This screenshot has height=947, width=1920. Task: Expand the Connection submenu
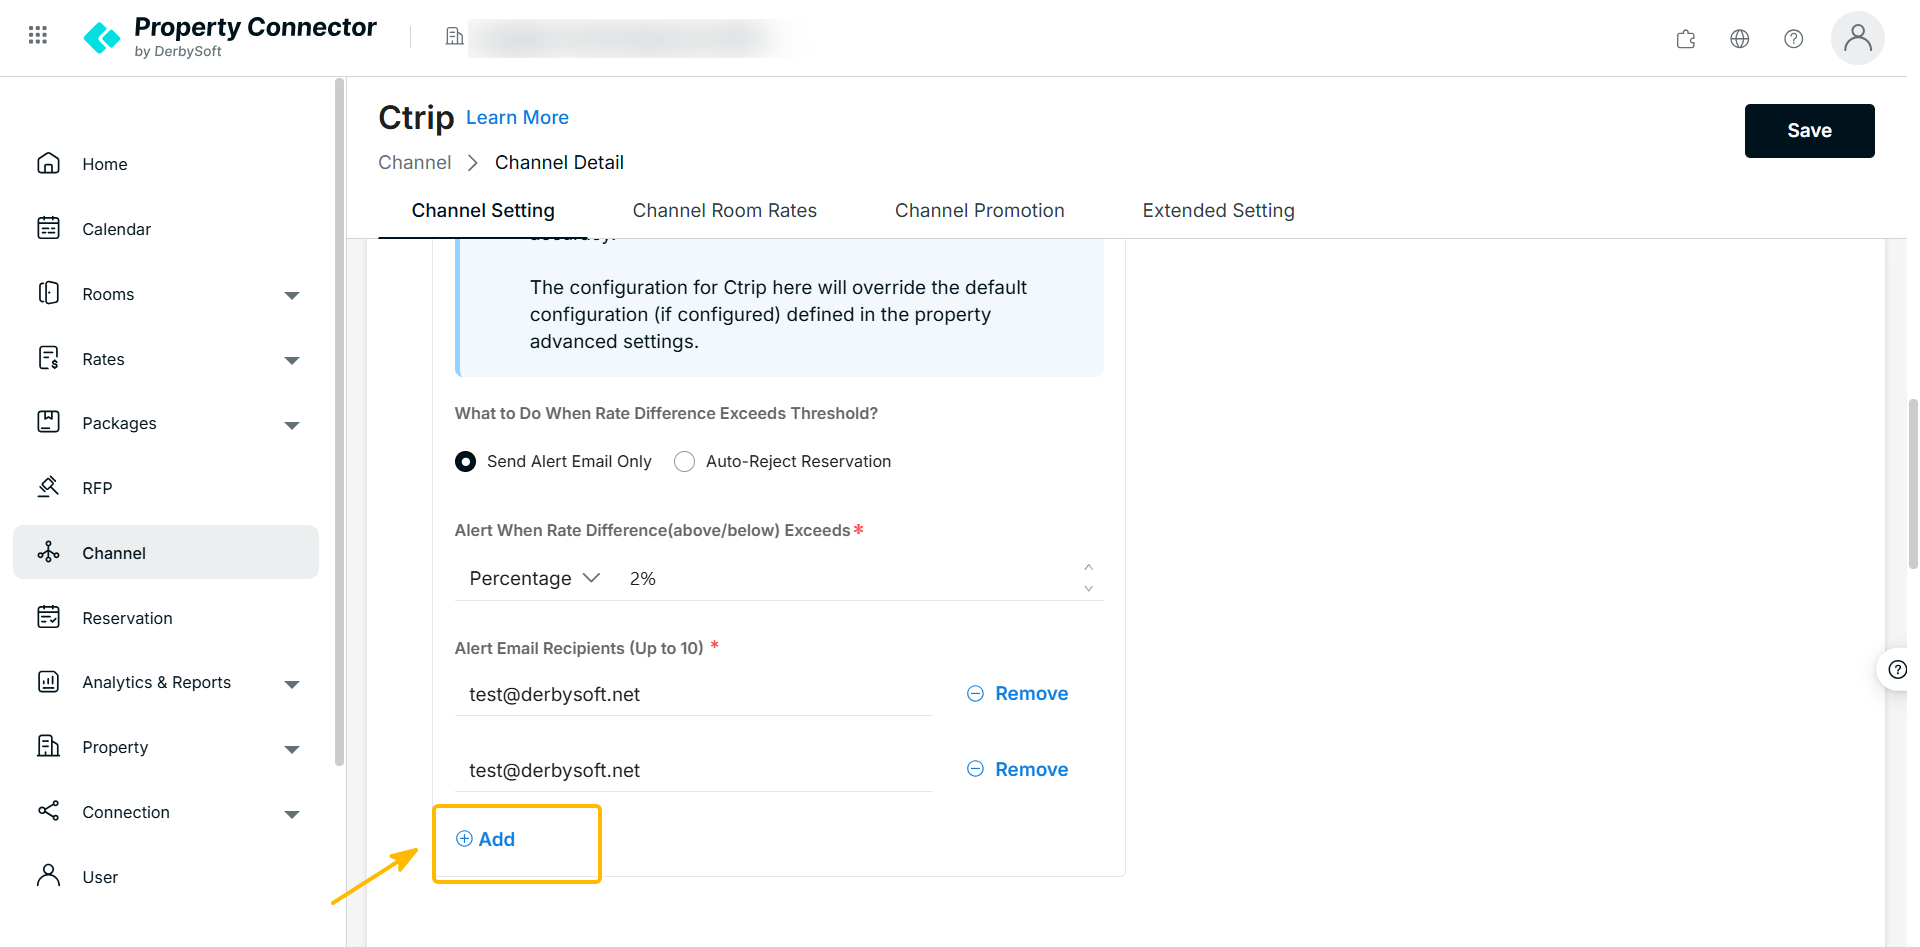coord(292,814)
